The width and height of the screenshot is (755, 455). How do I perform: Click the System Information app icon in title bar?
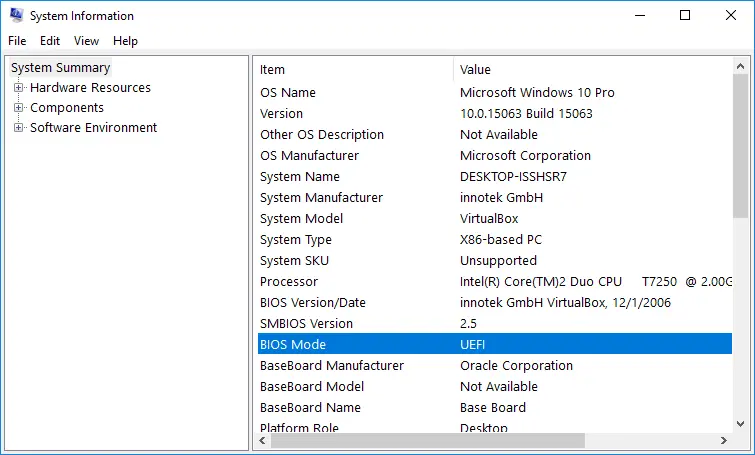16,16
